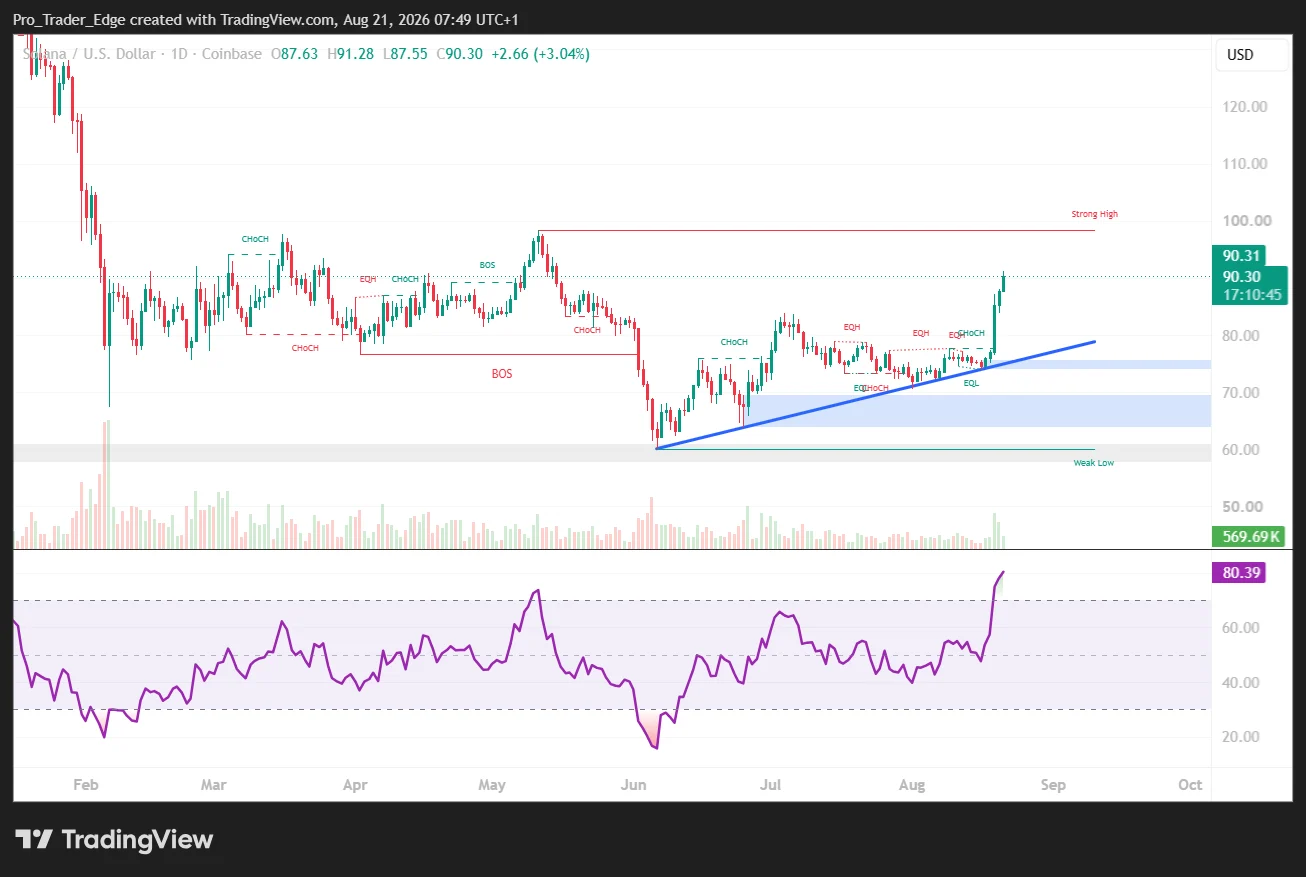Click the 90.31 green price tag
This screenshot has height=877, width=1306.
click(1240, 255)
